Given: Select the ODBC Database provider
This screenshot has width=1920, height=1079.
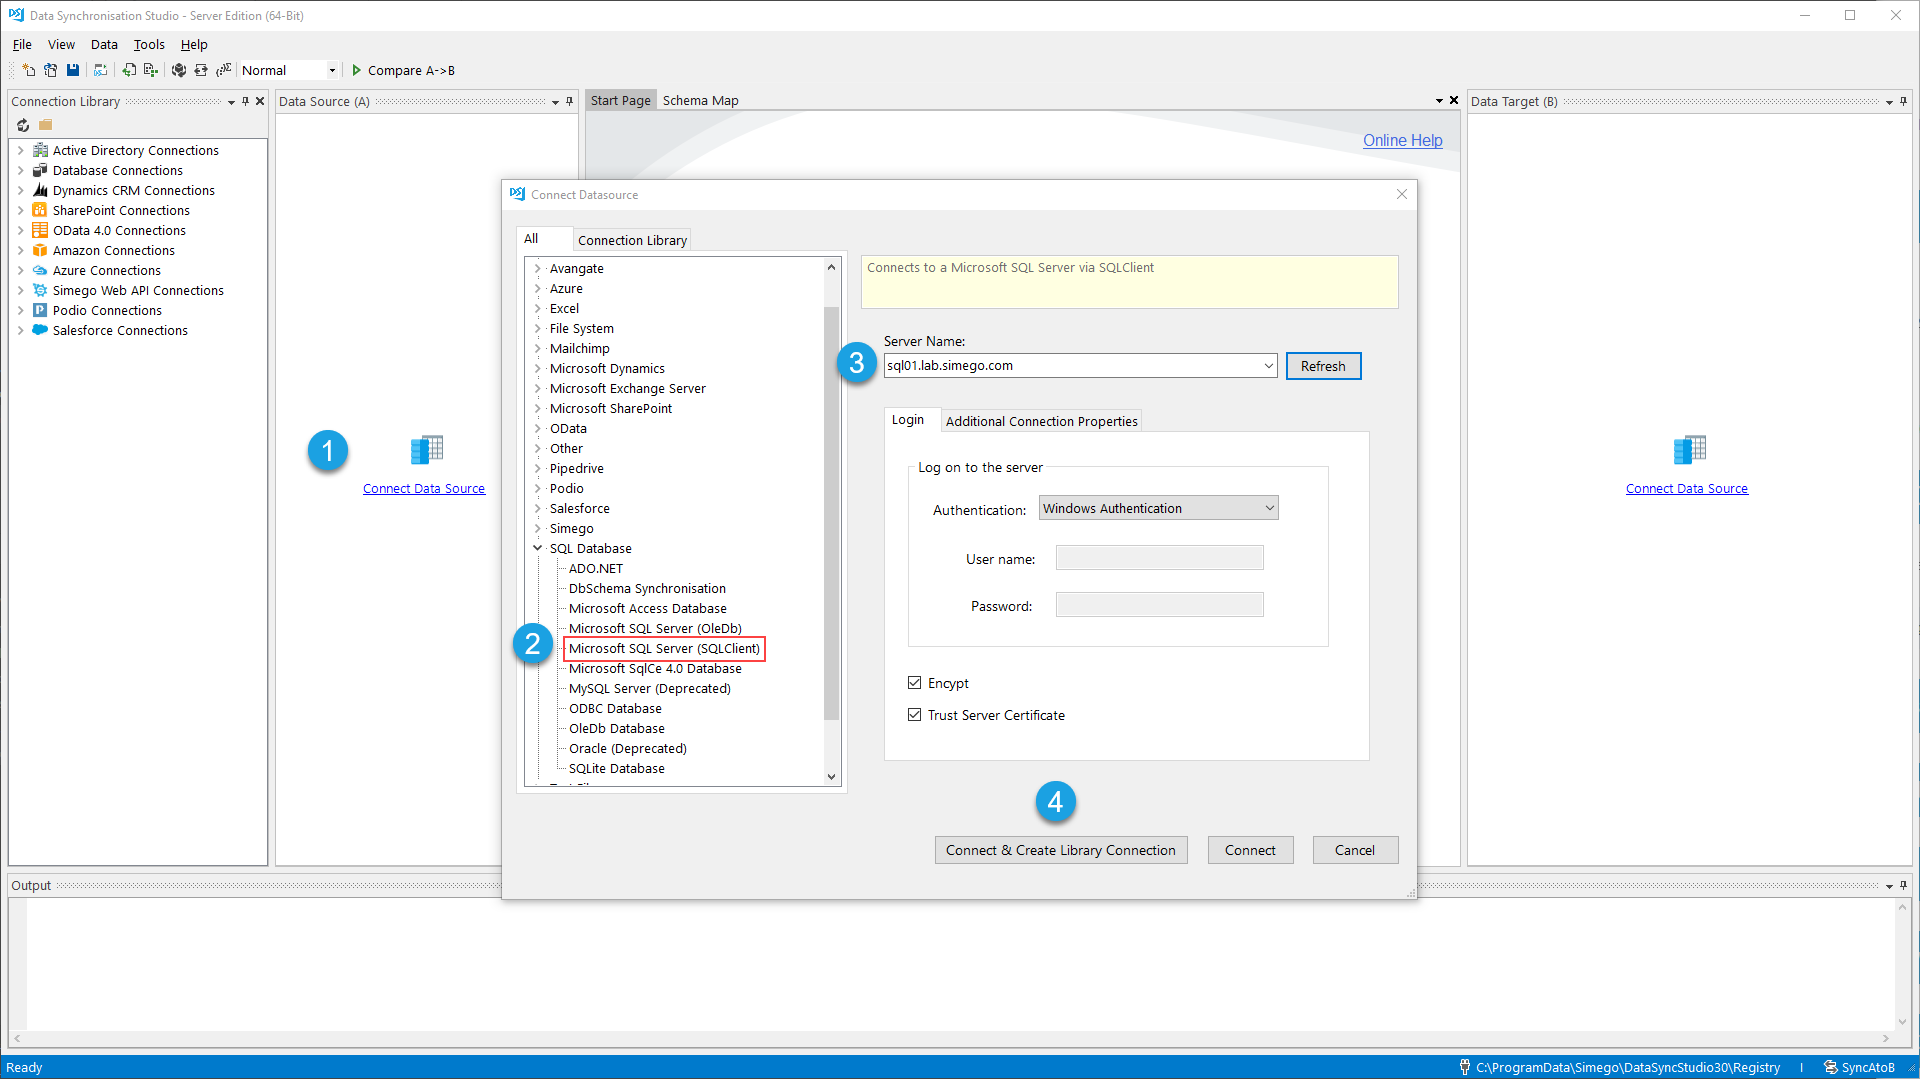Looking at the screenshot, I should coord(615,708).
